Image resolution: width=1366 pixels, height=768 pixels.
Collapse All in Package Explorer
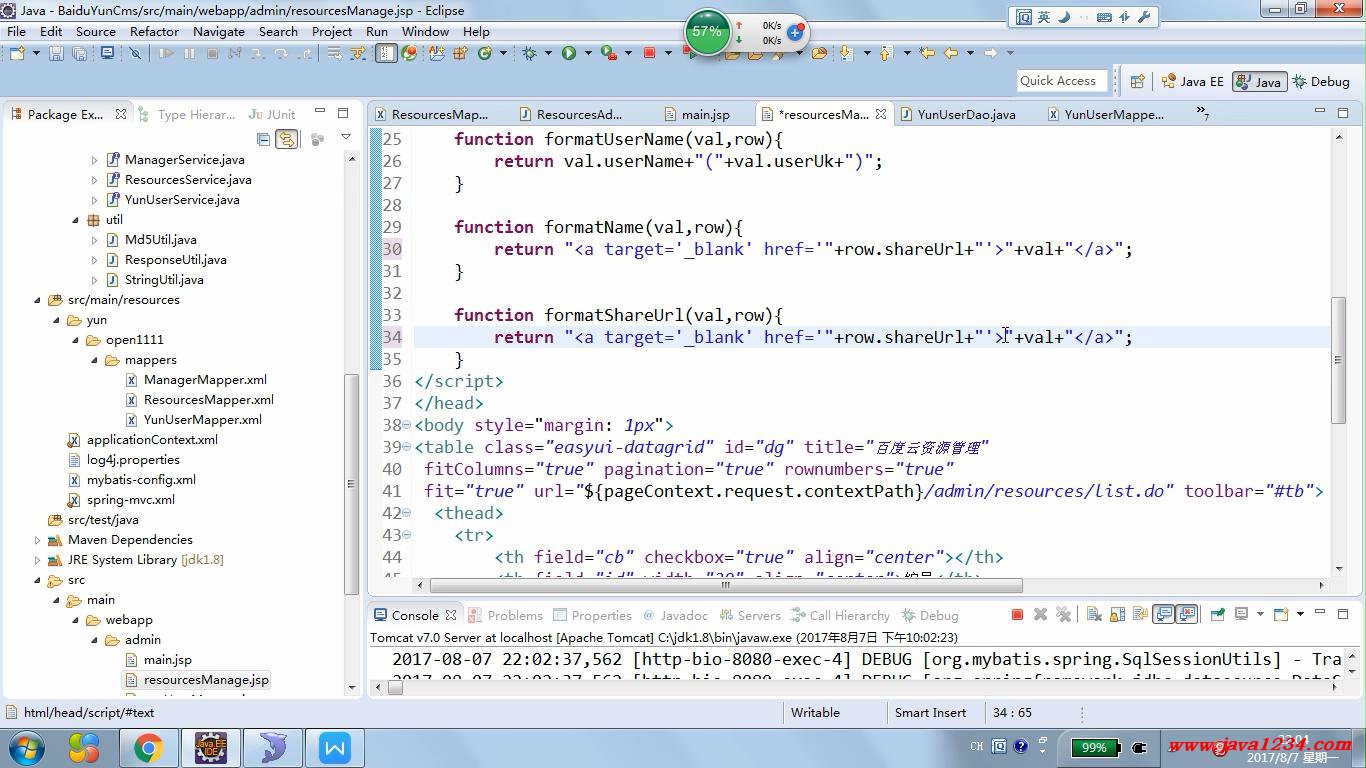[263, 139]
